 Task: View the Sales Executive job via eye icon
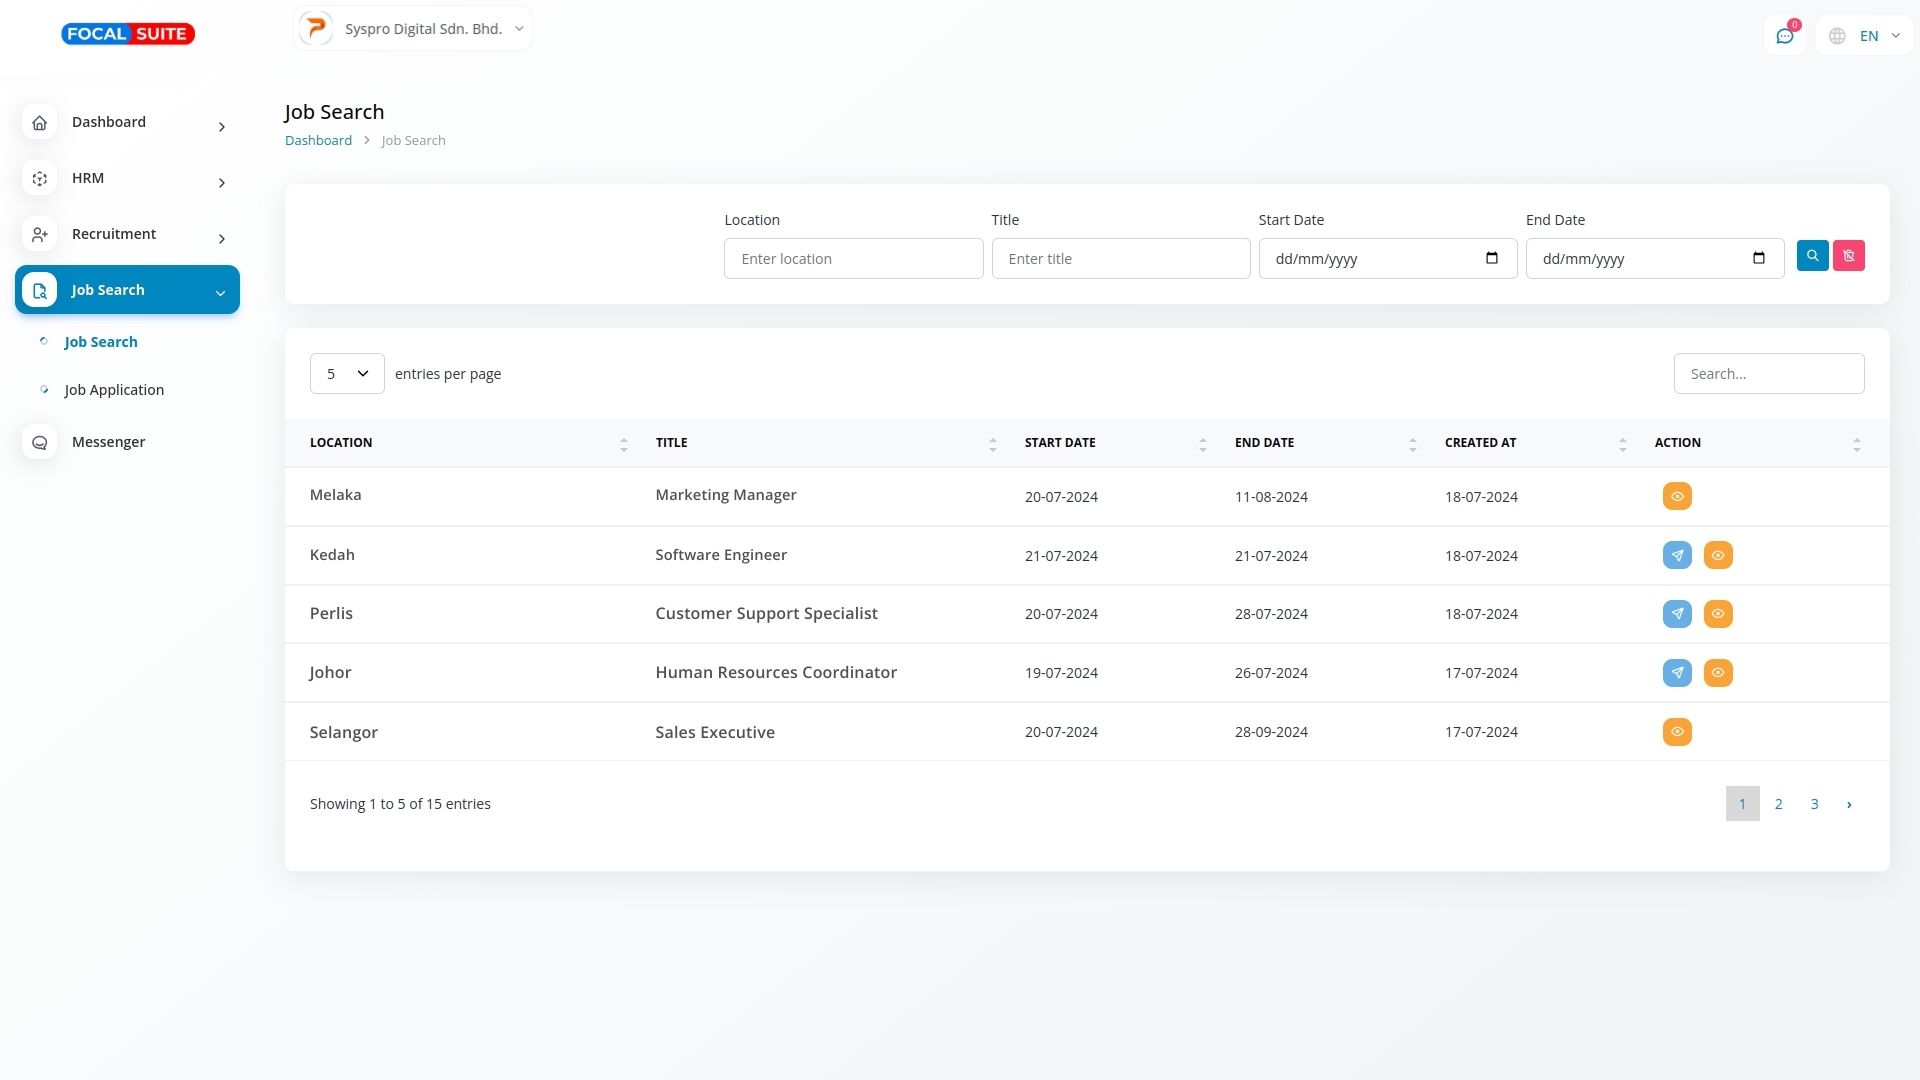tap(1677, 732)
